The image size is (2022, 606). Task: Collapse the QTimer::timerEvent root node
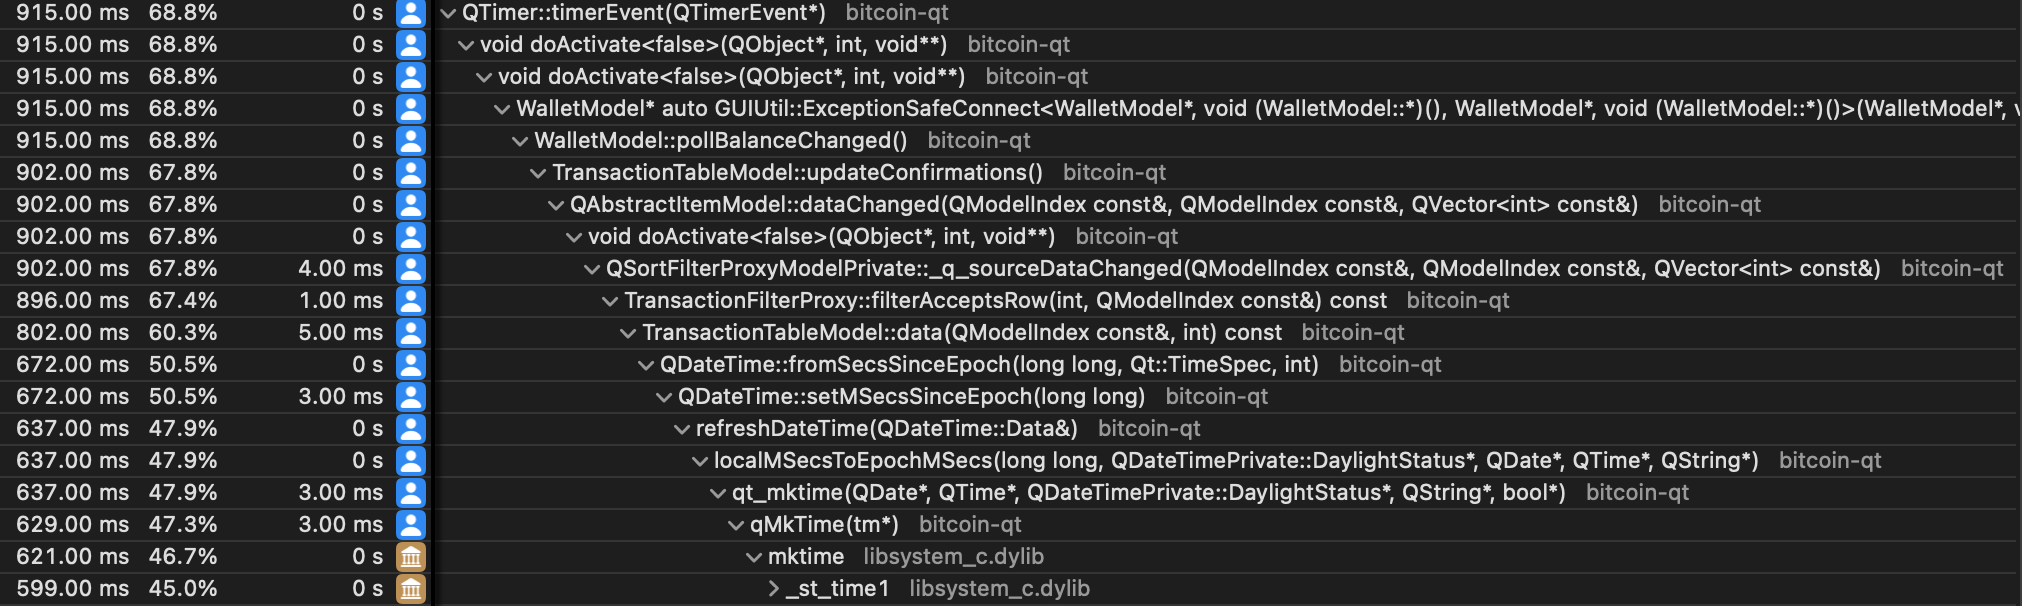[448, 13]
